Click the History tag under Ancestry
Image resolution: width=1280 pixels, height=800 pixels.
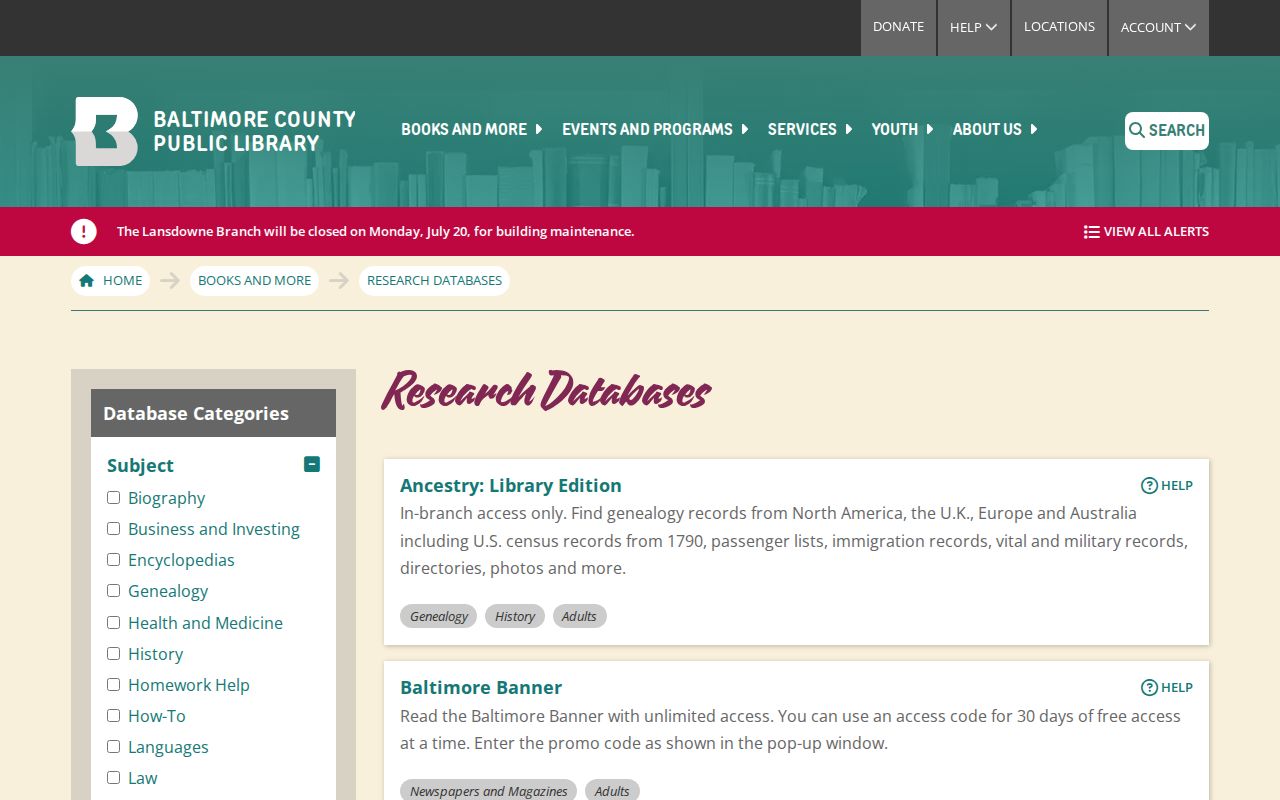(x=515, y=616)
